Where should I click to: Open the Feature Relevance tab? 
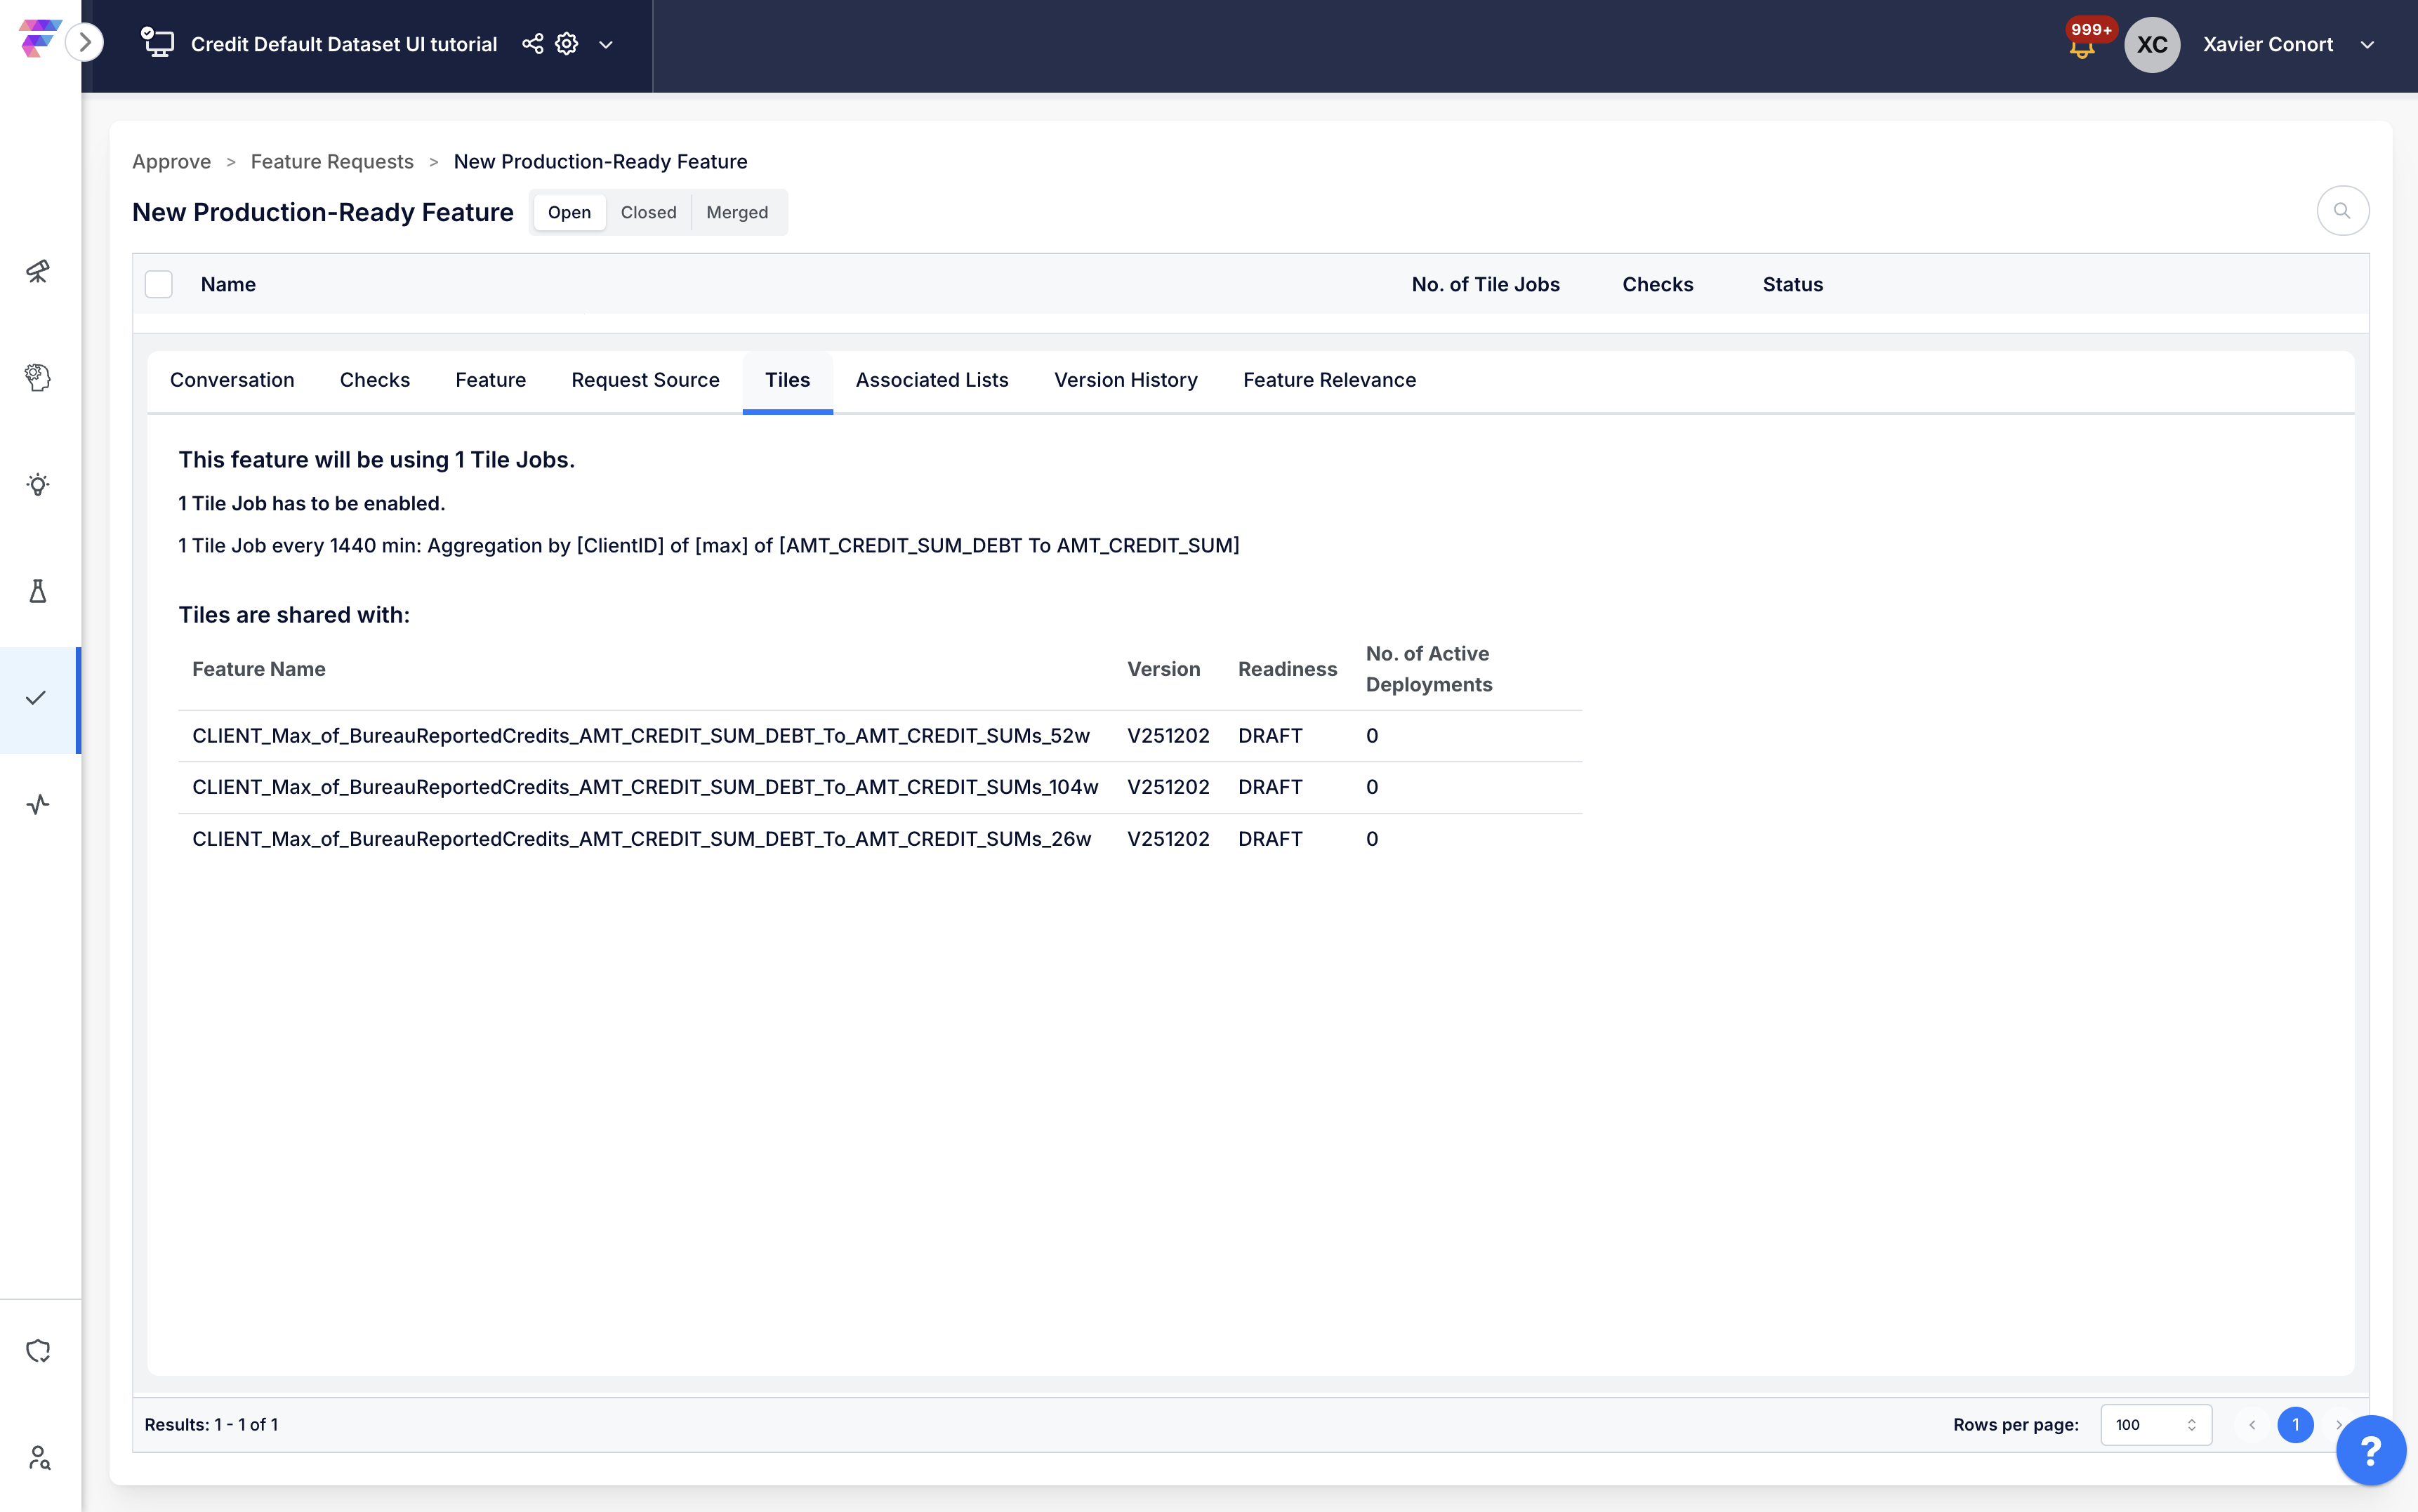[x=1329, y=380]
